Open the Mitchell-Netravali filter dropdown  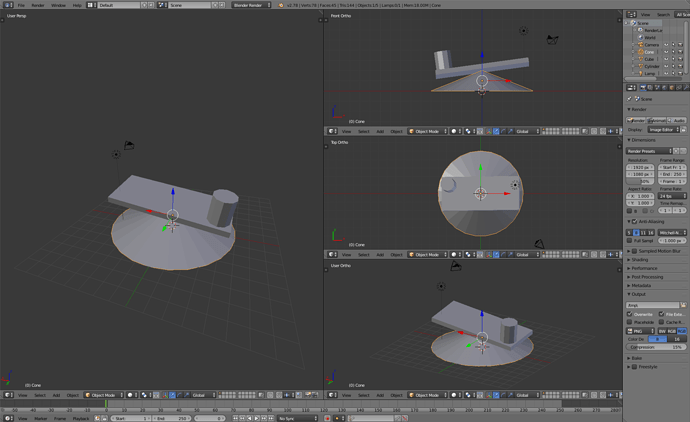pos(672,232)
